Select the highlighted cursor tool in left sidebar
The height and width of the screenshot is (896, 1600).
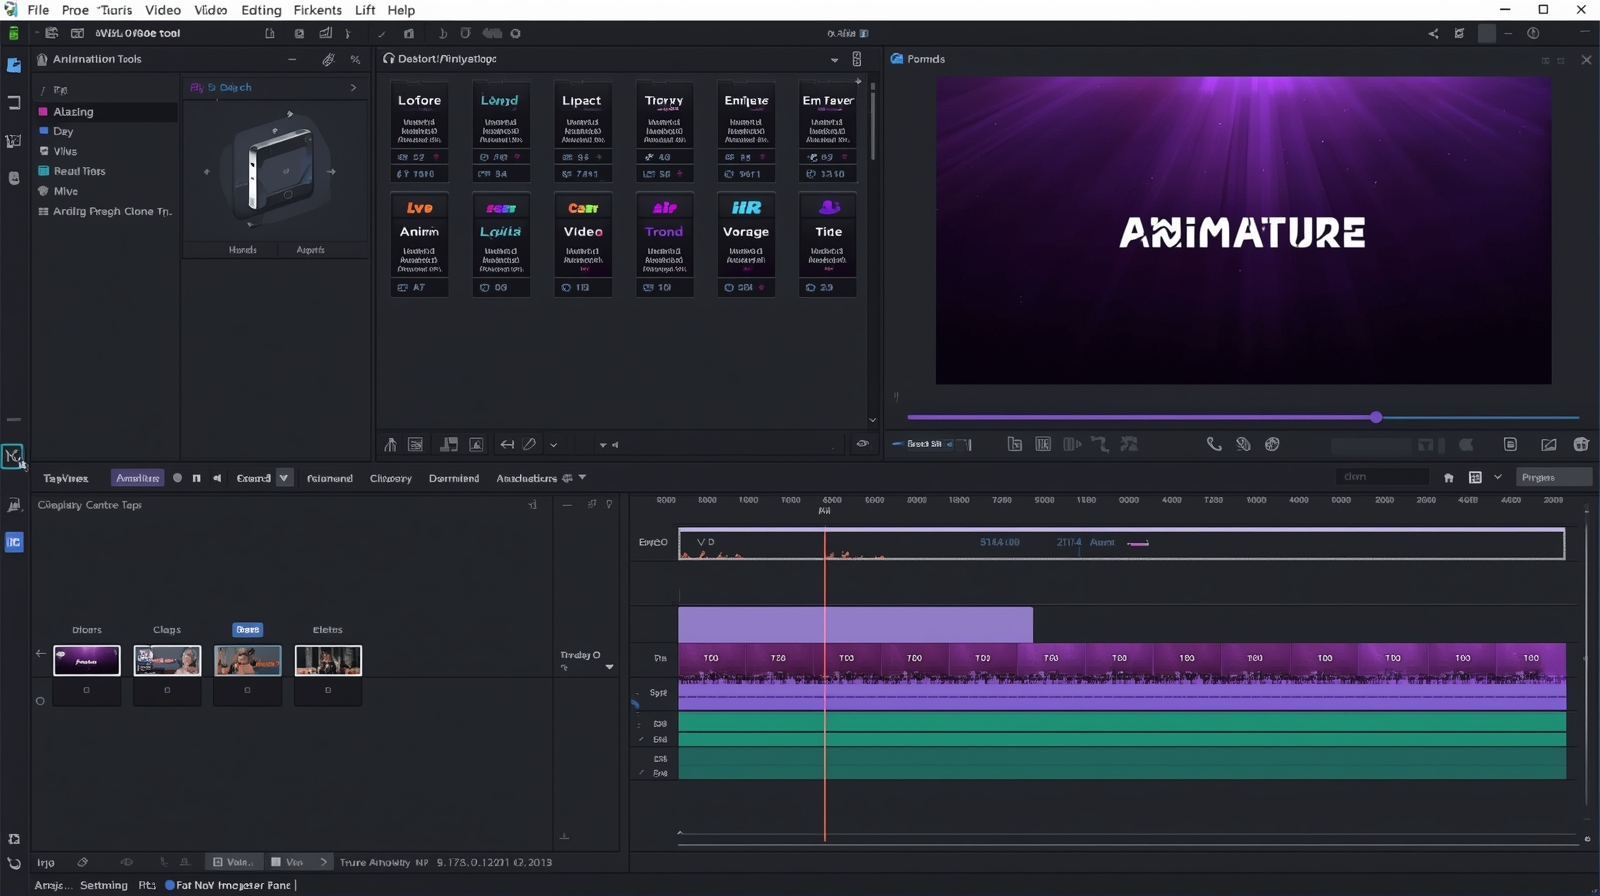(12, 456)
